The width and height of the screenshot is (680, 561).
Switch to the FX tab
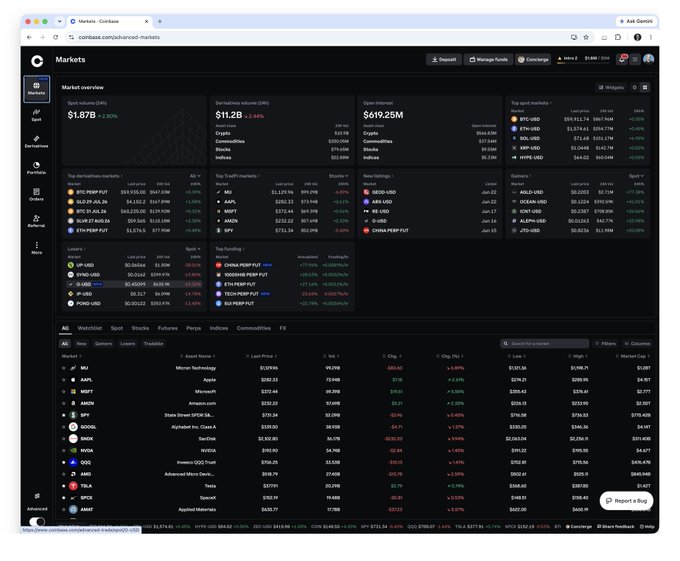point(283,328)
